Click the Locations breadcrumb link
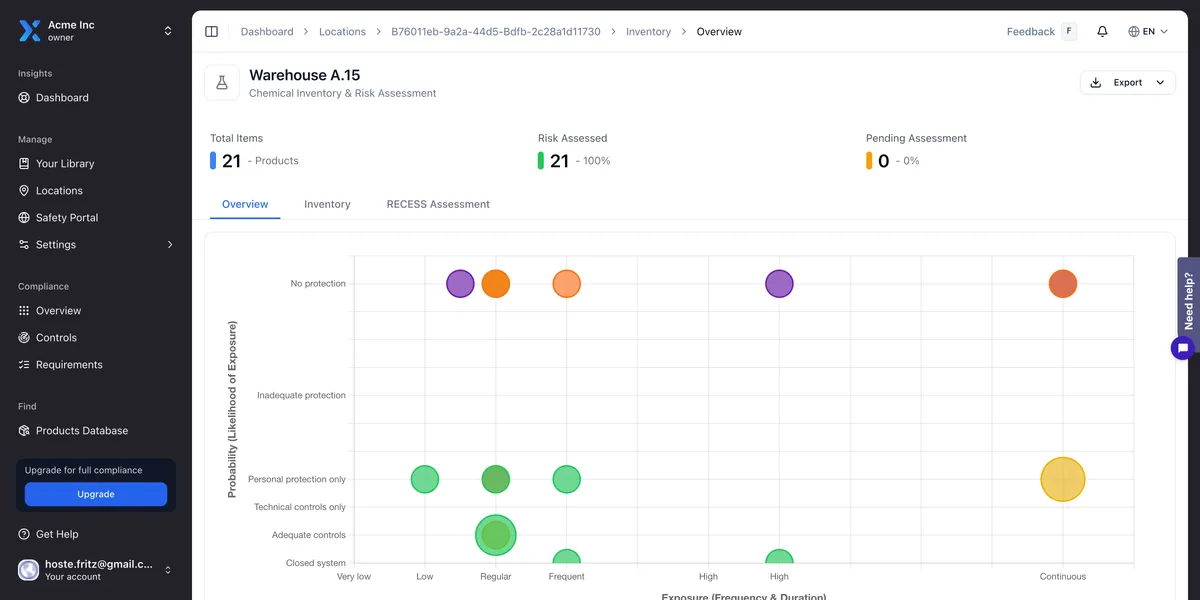This screenshot has height=600, width=1200. (x=342, y=32)
